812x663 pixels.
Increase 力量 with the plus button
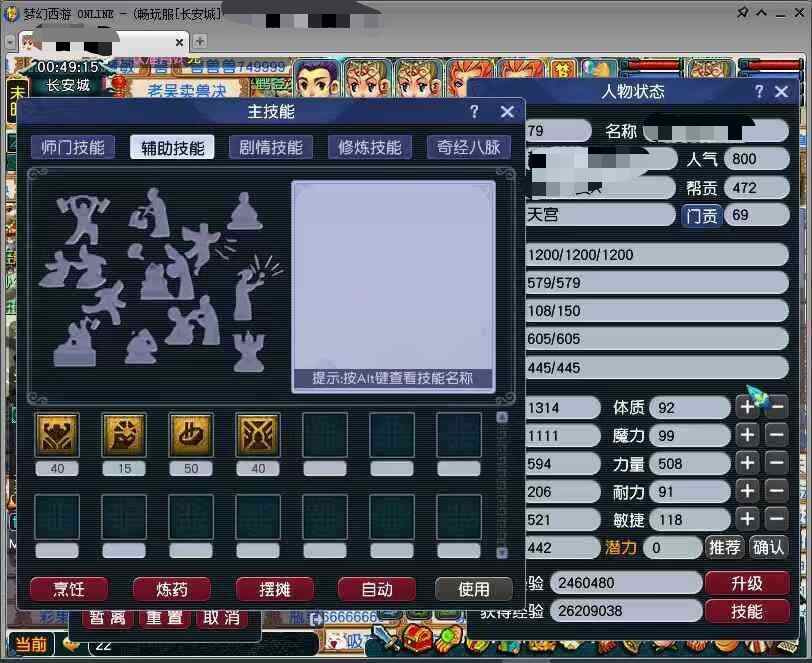(x=747, y=463)
